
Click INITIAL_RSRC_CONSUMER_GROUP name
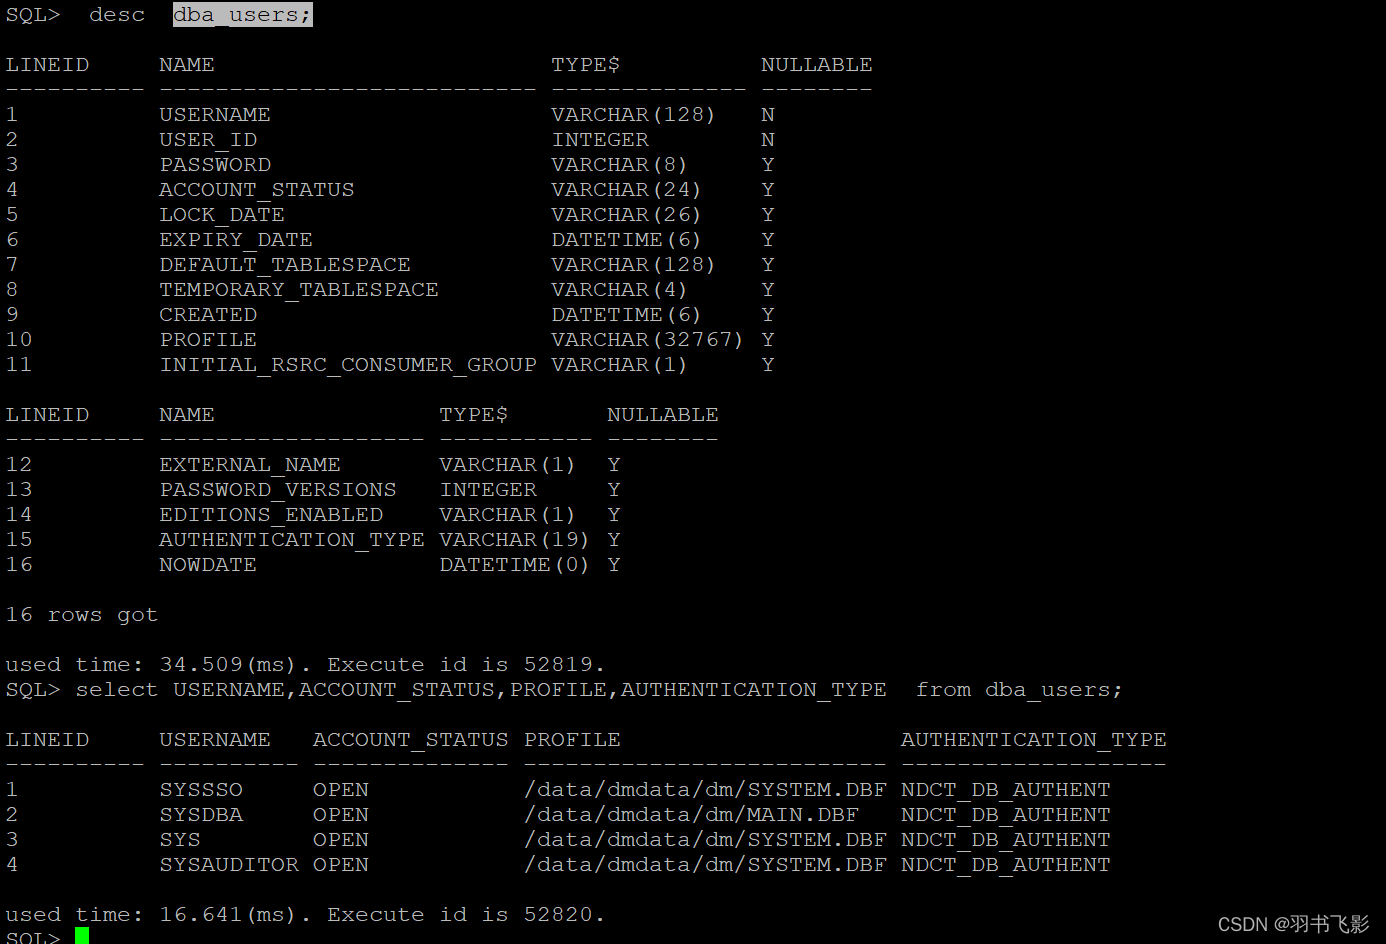(x=348, y=365)
